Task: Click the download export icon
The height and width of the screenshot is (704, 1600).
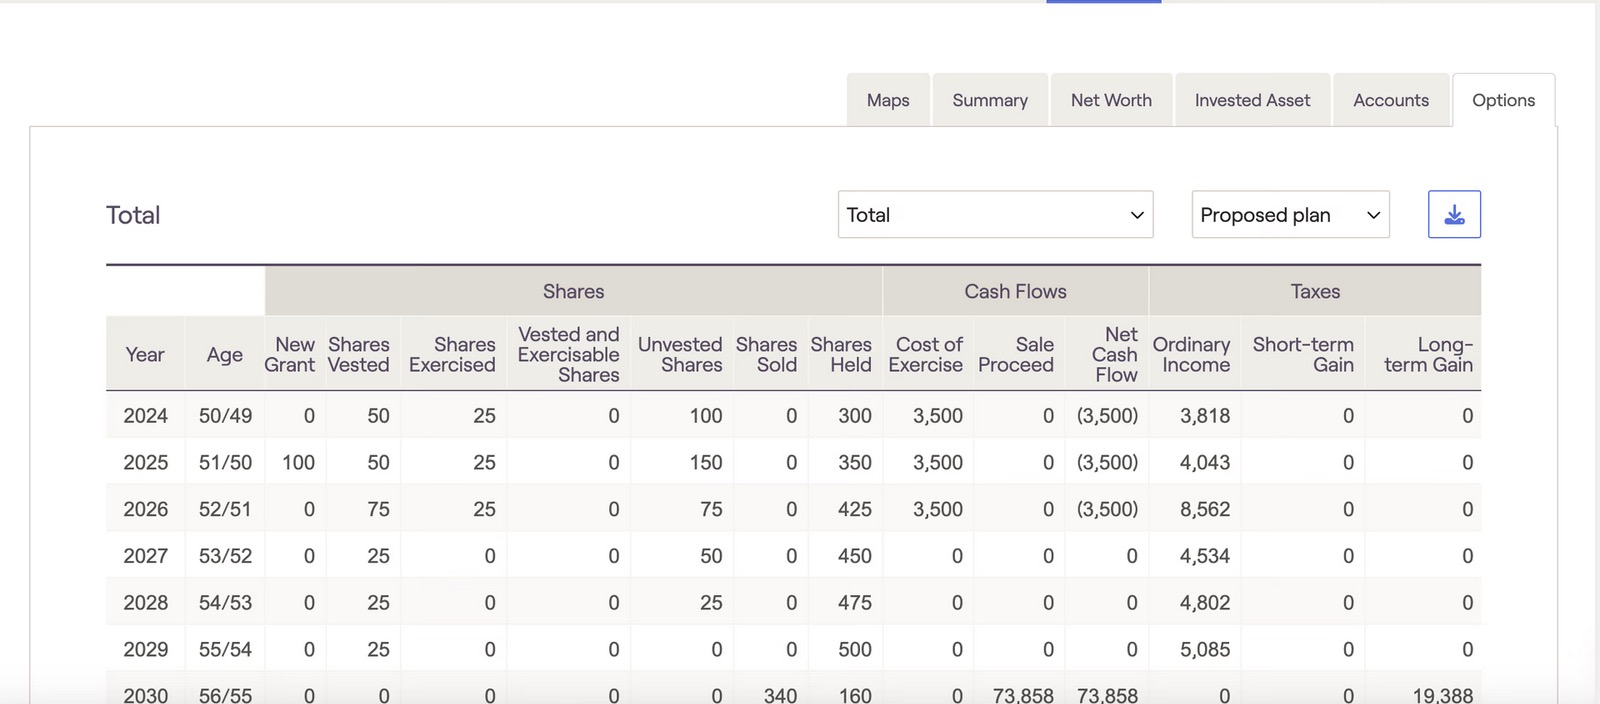Action: (x=1454, y=215)
